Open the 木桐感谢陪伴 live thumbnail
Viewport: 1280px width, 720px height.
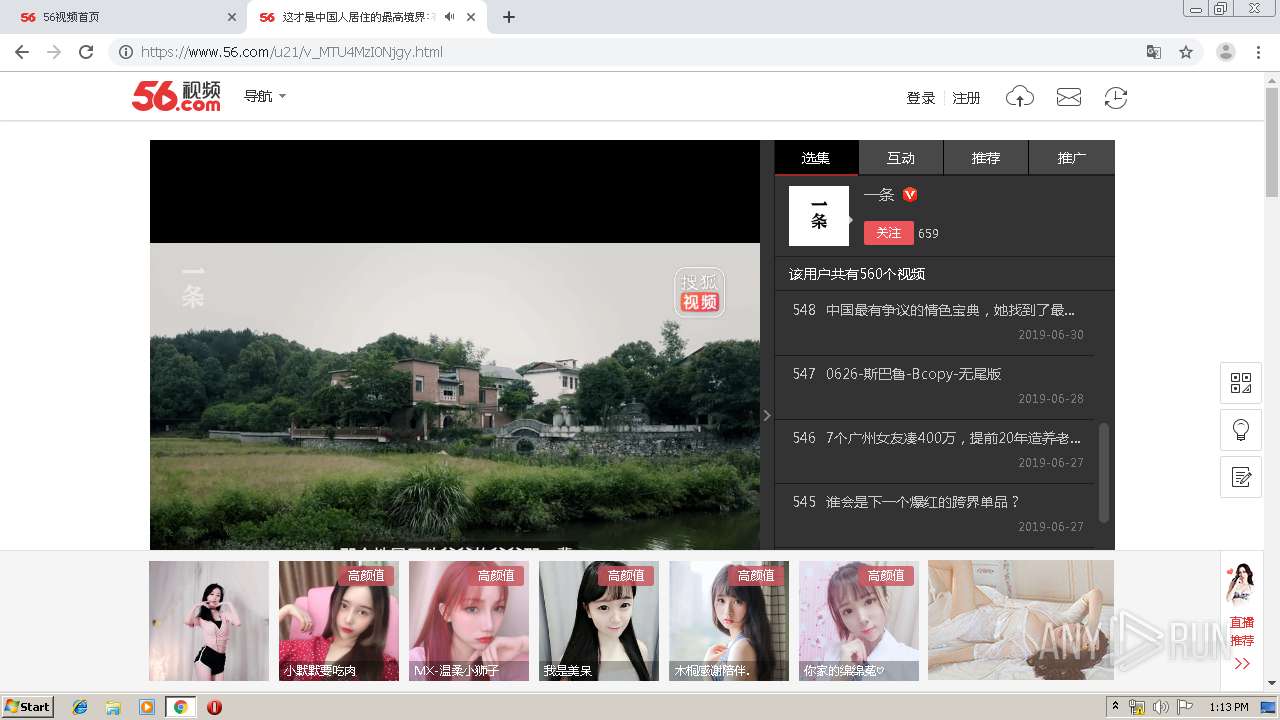pos(729,621)
